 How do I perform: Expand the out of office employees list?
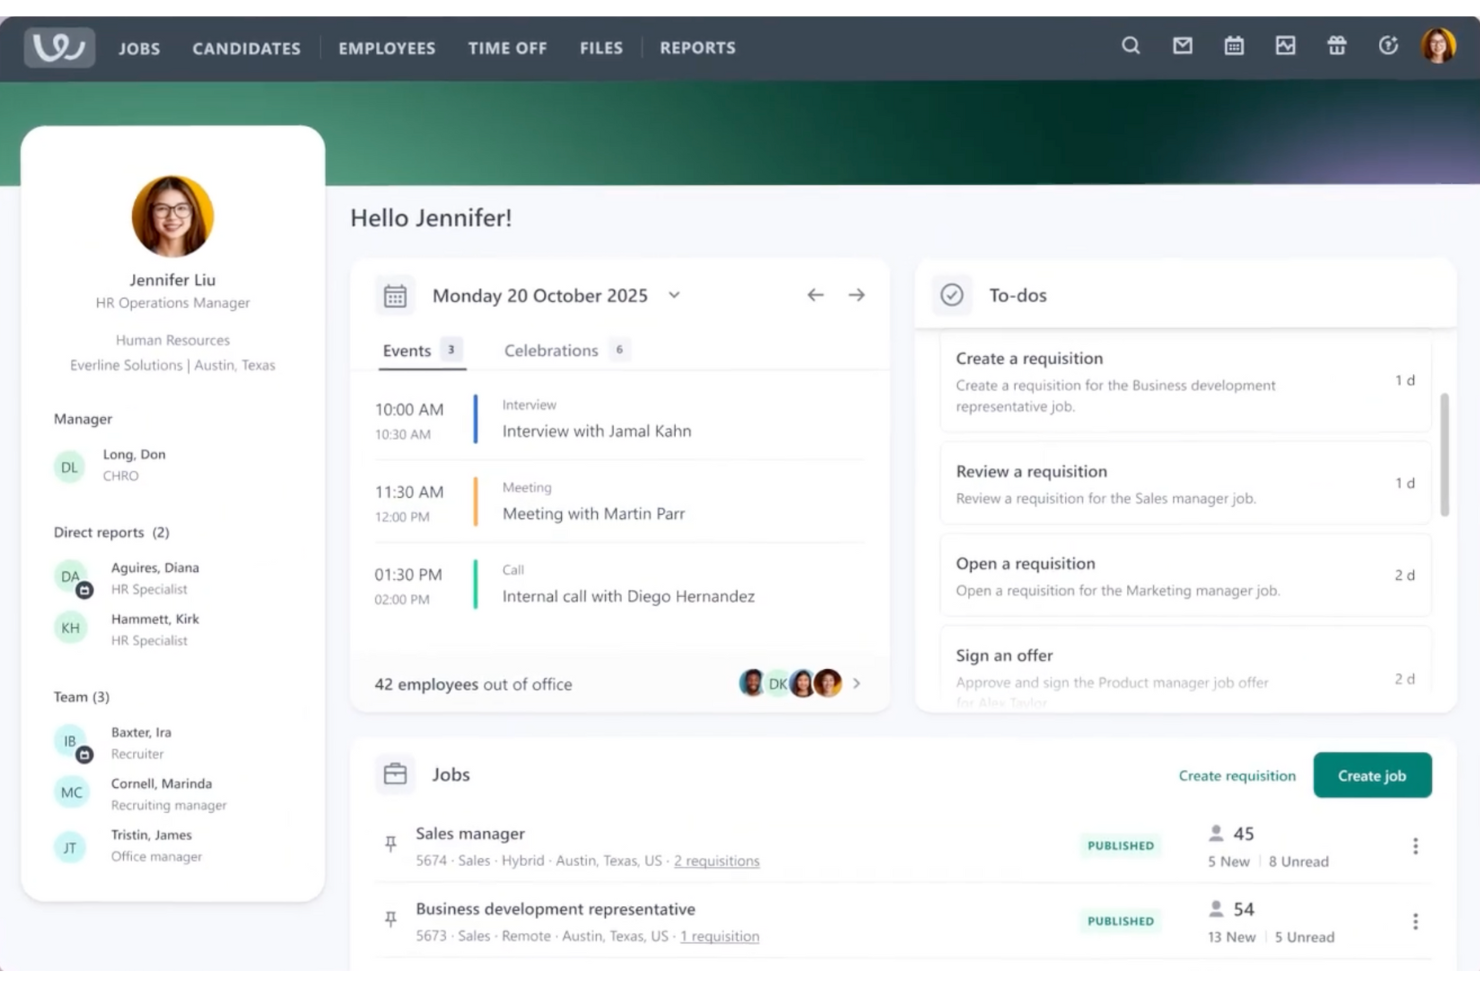[x=857, y=683]
